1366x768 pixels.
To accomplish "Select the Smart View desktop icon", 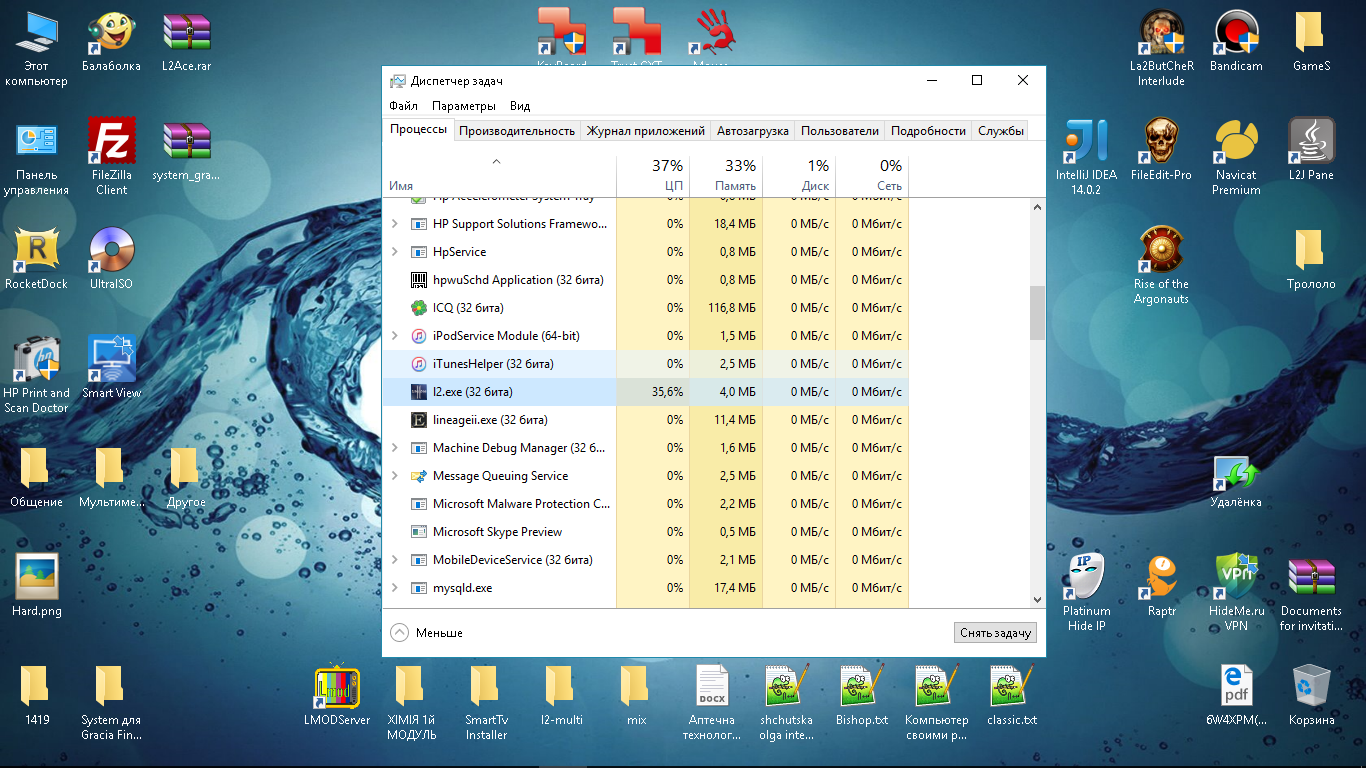I will point(111,367).
